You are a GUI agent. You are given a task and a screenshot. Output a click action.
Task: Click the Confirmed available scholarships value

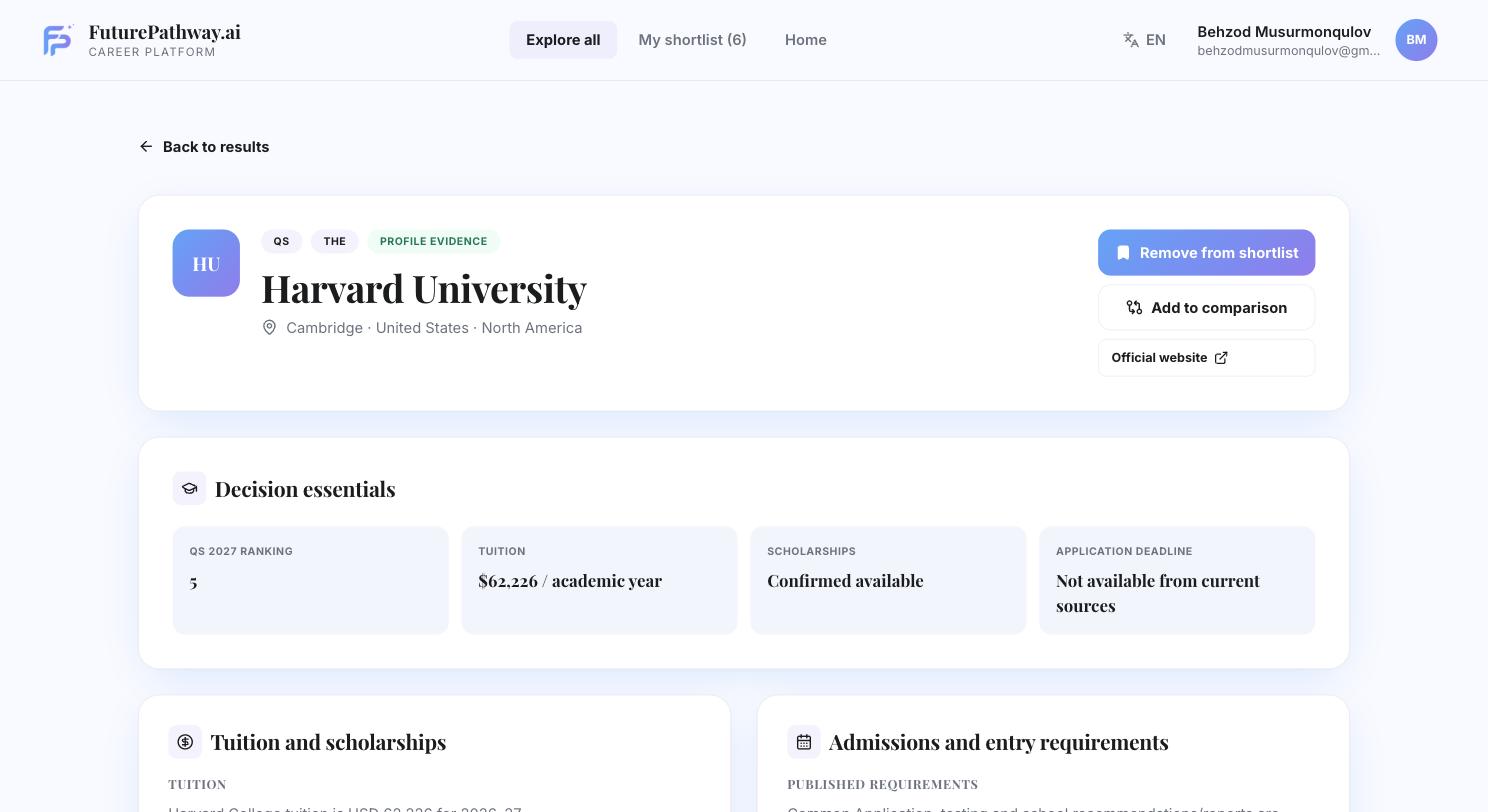[x=845, y=581]
